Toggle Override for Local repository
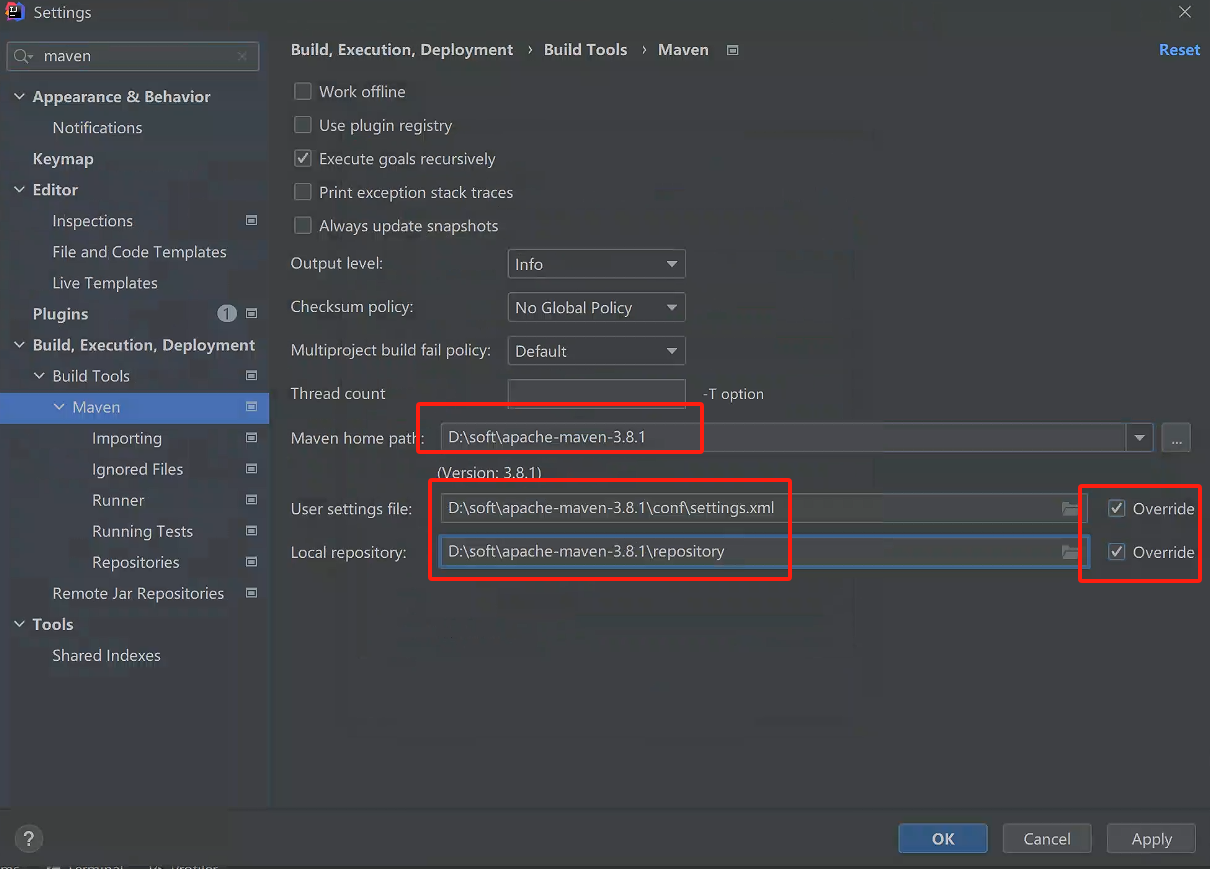 click(1117, 552)
